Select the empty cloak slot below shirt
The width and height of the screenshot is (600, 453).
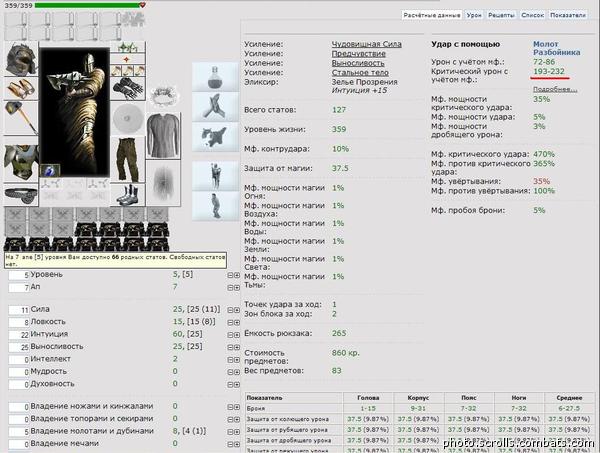pos(164,183)
